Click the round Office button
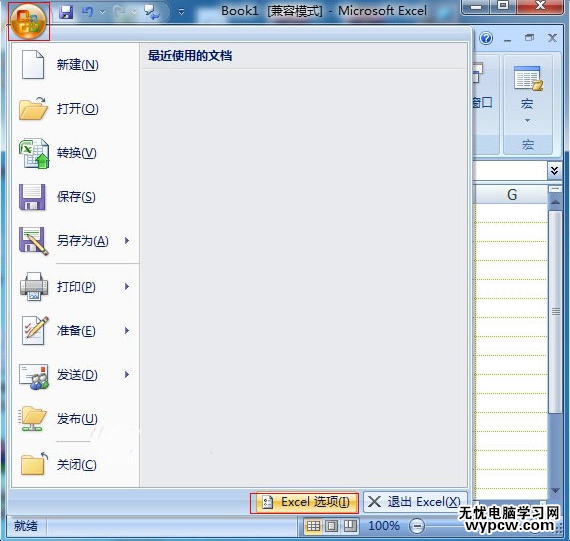 [29, 21]
